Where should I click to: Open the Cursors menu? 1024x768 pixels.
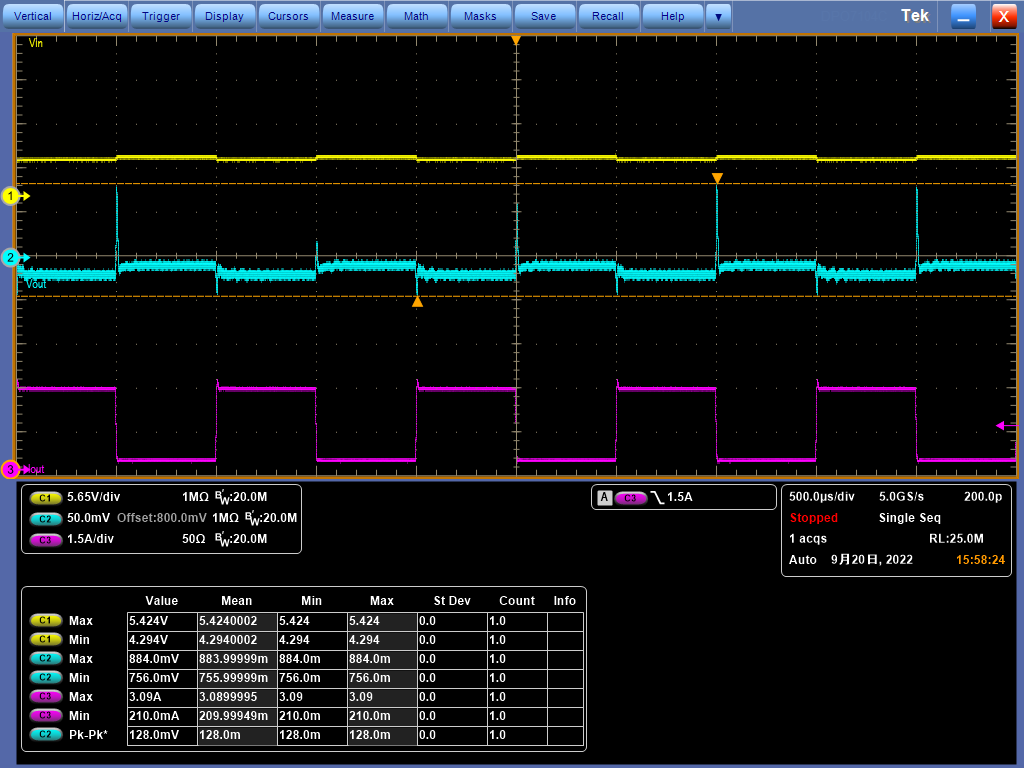pyautogui.click(x=289, y=16)
